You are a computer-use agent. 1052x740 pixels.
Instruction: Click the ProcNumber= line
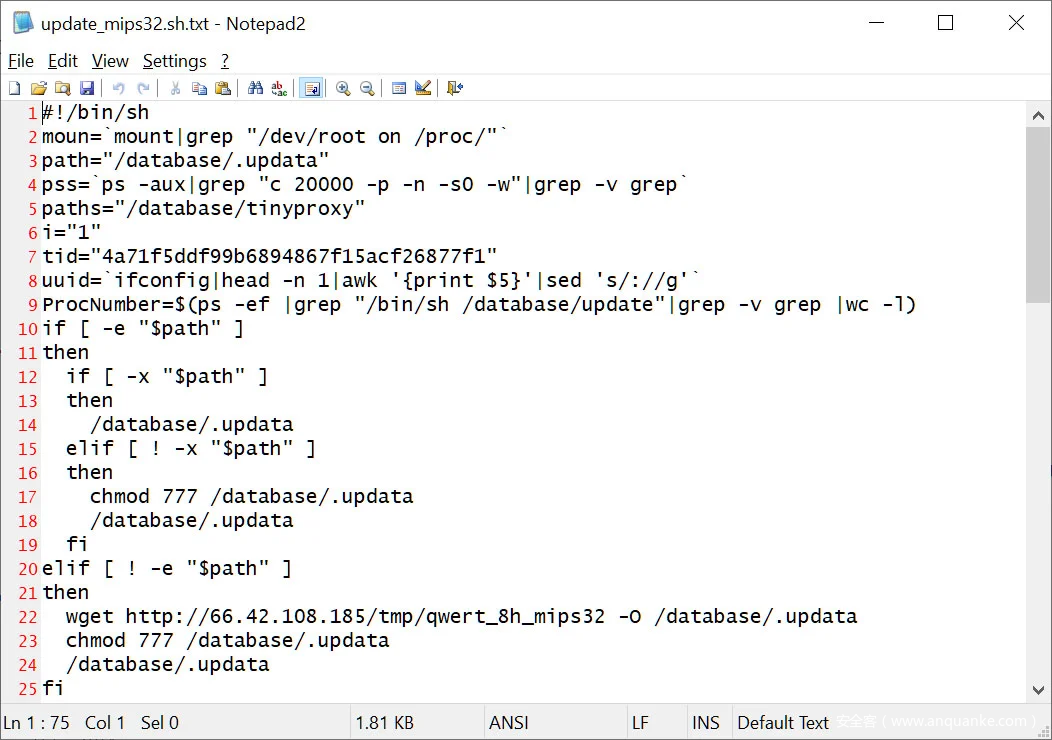click(x=479, y=304)
